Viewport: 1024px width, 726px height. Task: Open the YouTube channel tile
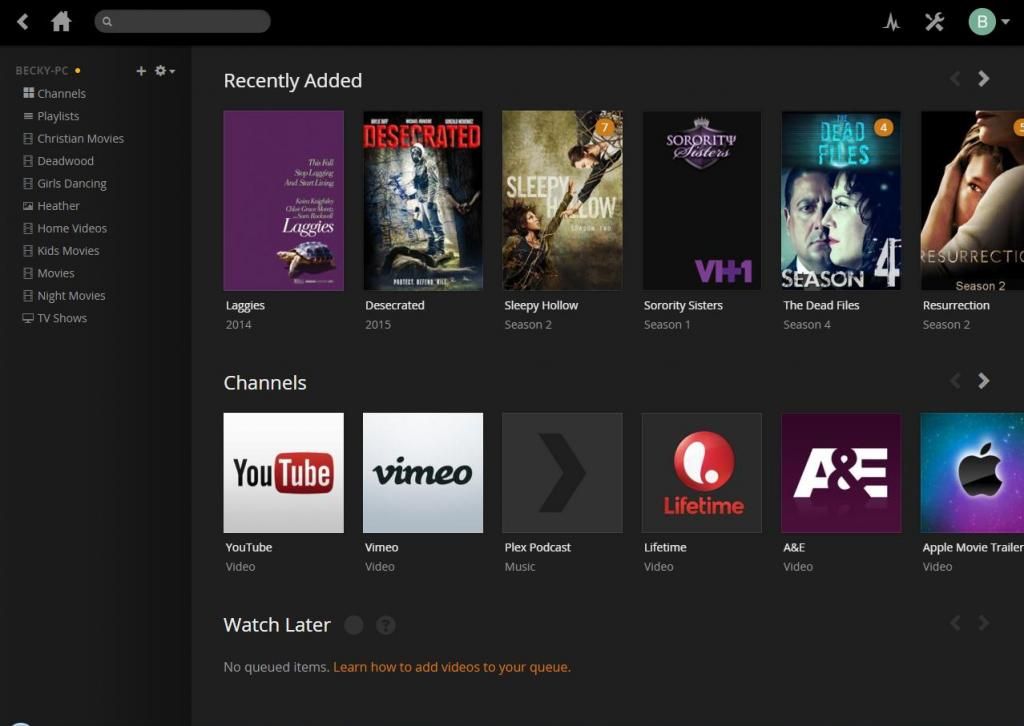point(283,473)
